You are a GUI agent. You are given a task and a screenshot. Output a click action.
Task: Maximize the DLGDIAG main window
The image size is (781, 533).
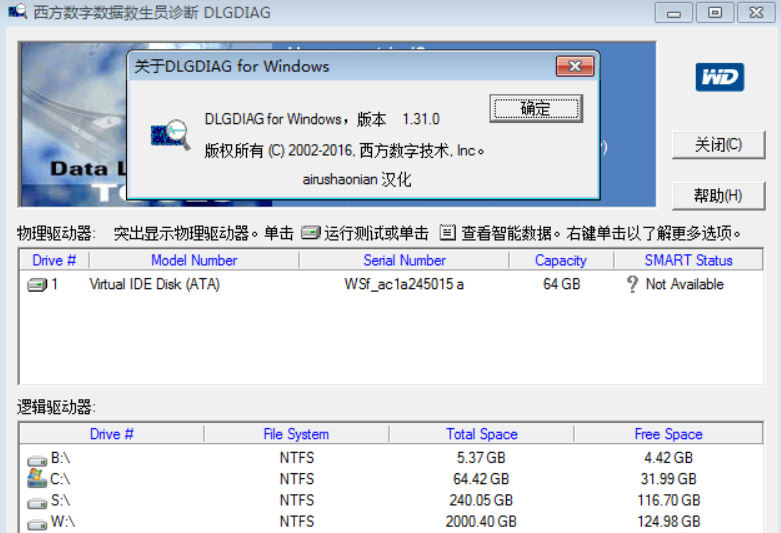[715, 12]
